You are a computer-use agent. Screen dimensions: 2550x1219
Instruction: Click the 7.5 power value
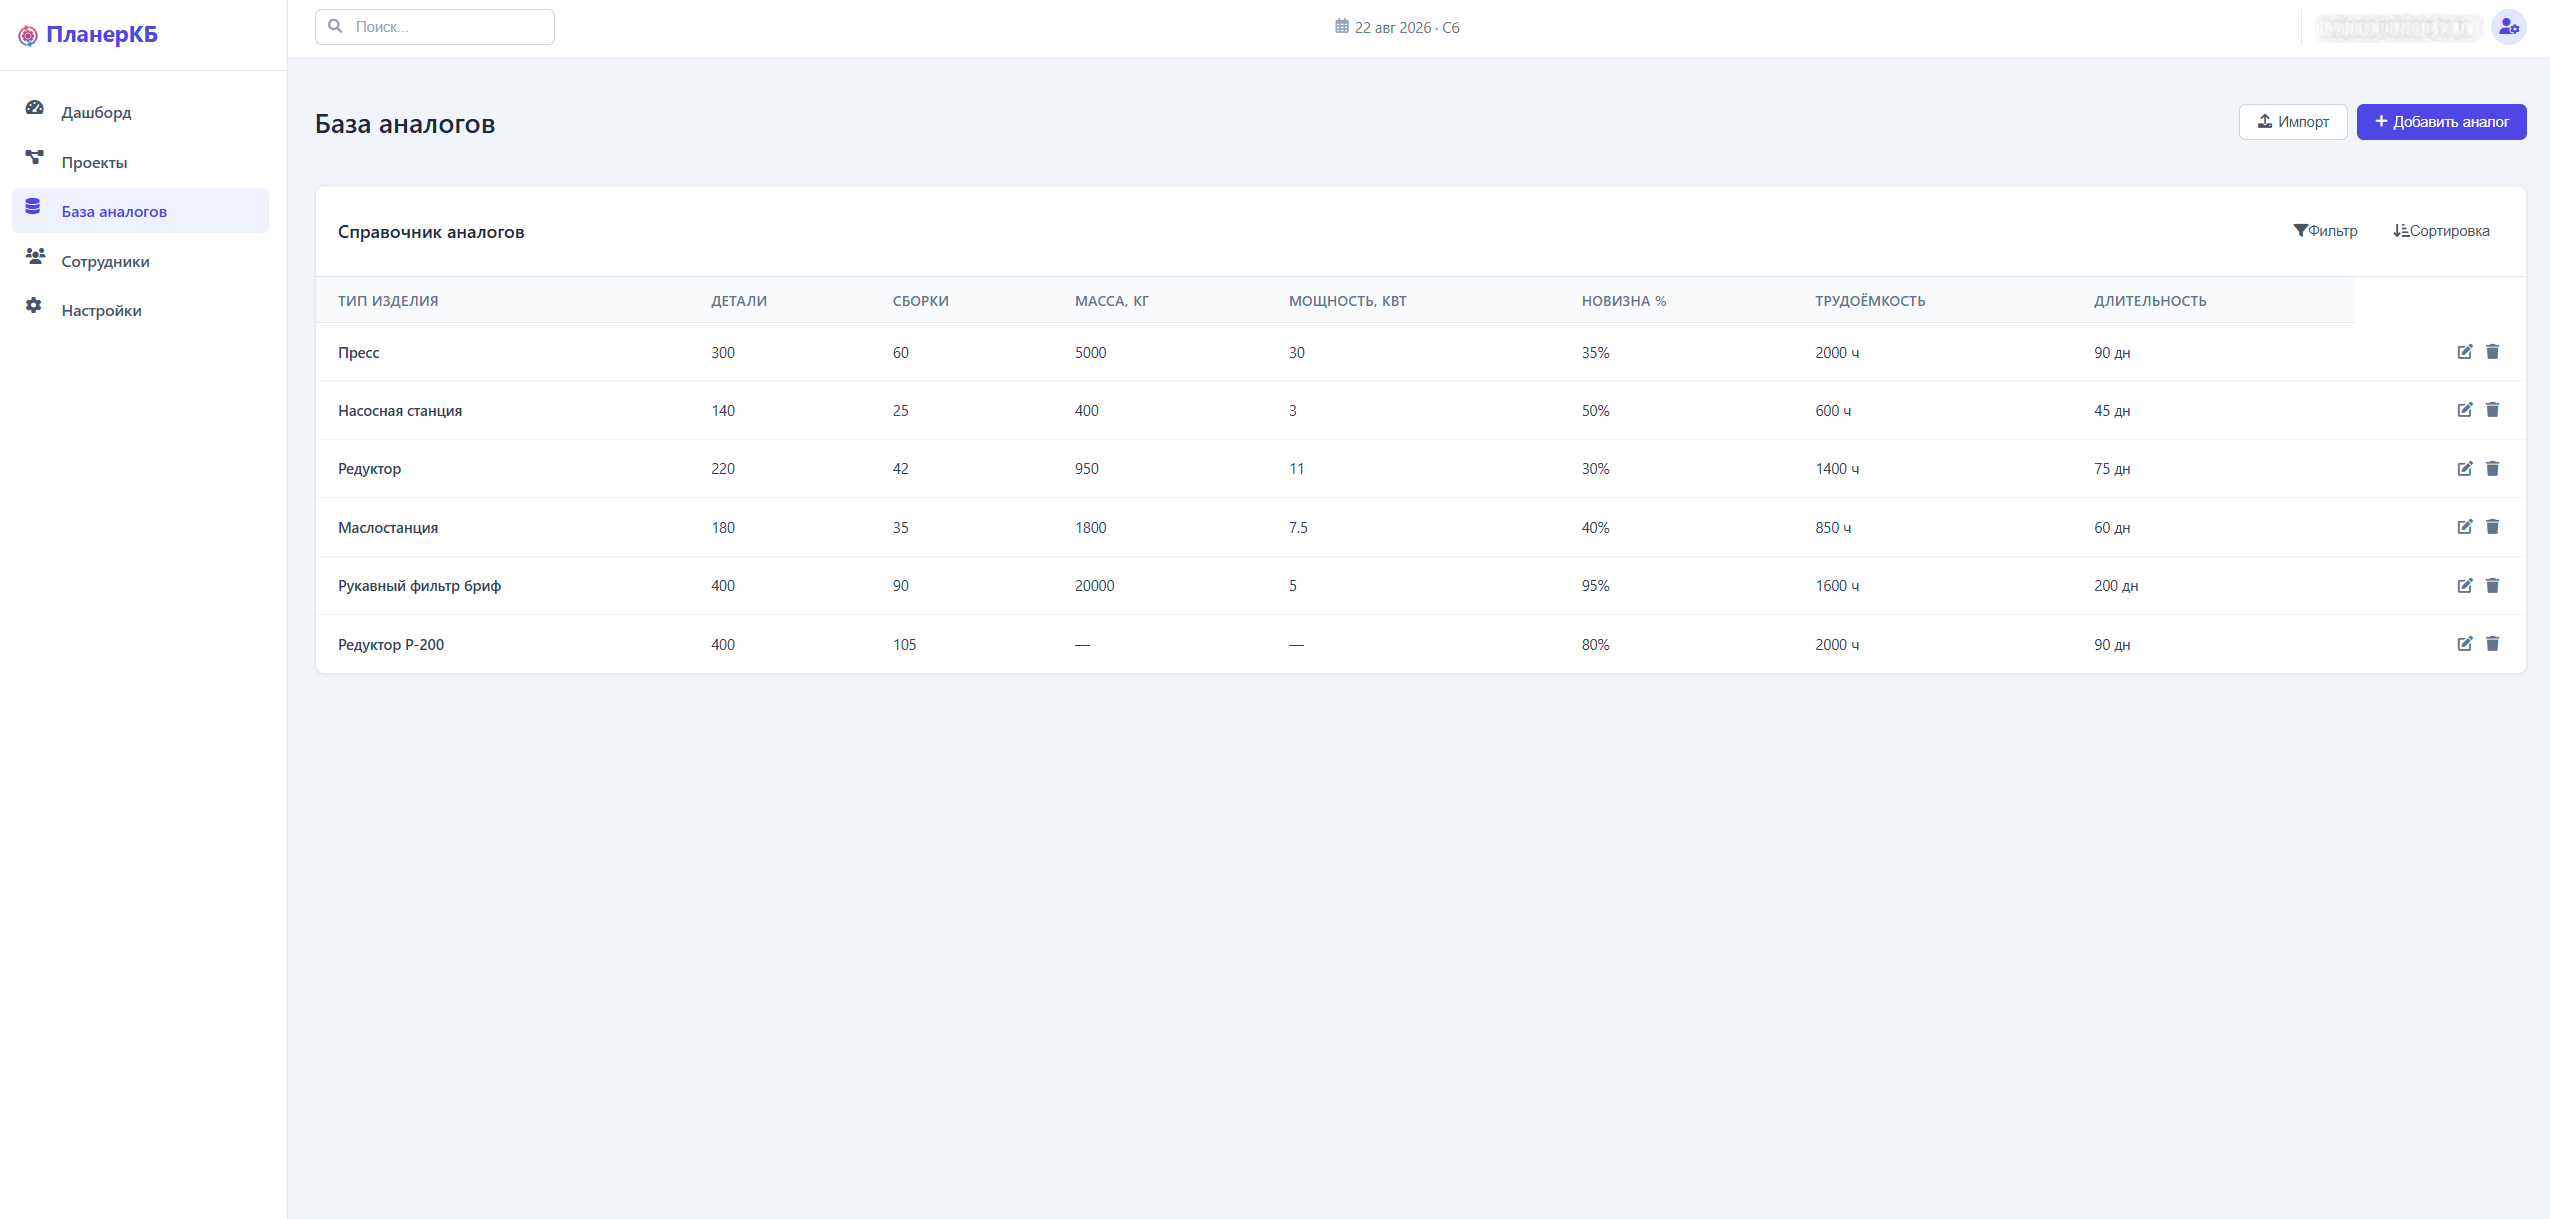(1297, 528)
